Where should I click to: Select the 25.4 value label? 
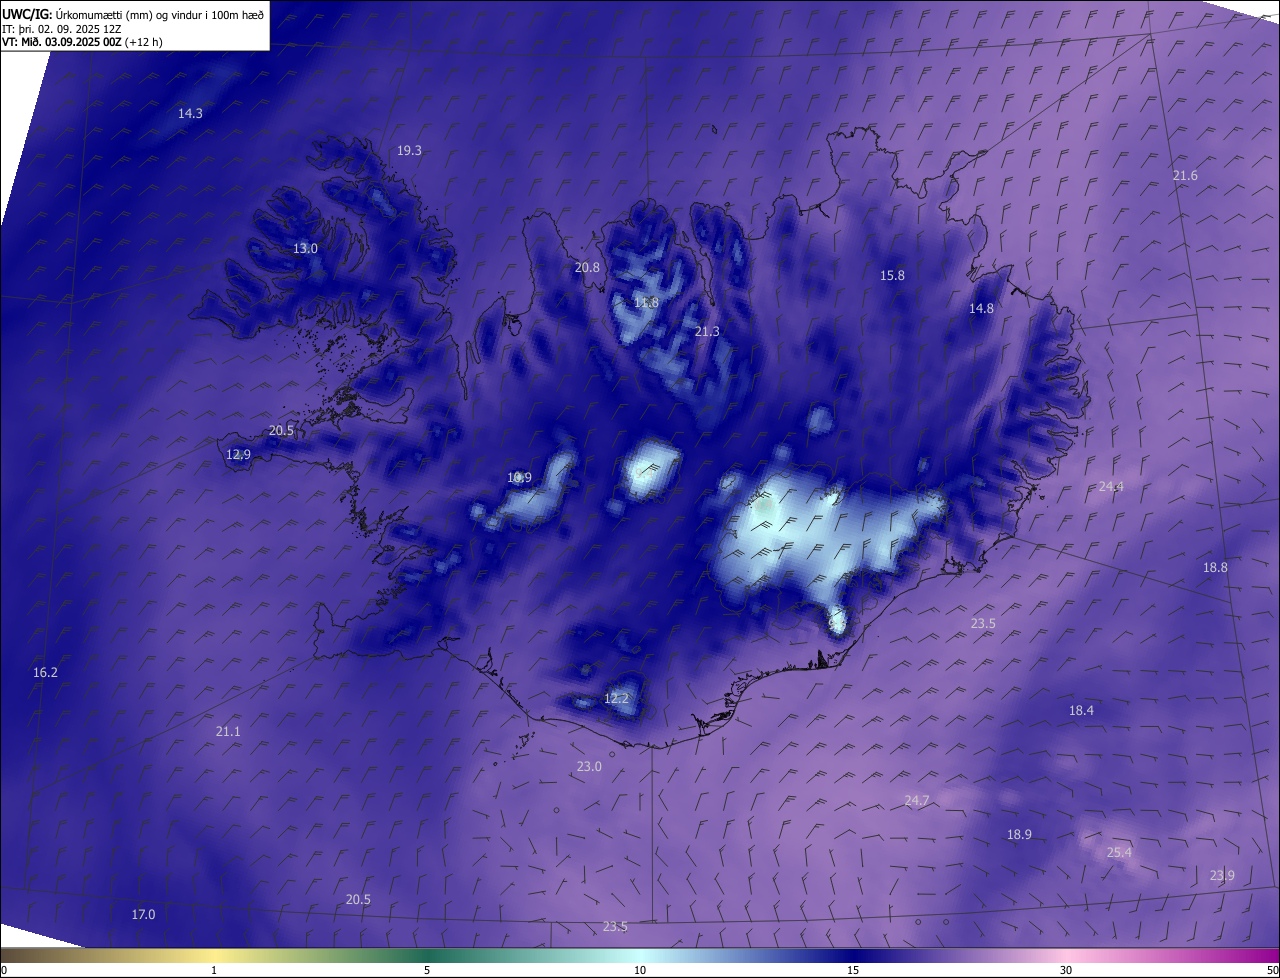[1119, 853]
